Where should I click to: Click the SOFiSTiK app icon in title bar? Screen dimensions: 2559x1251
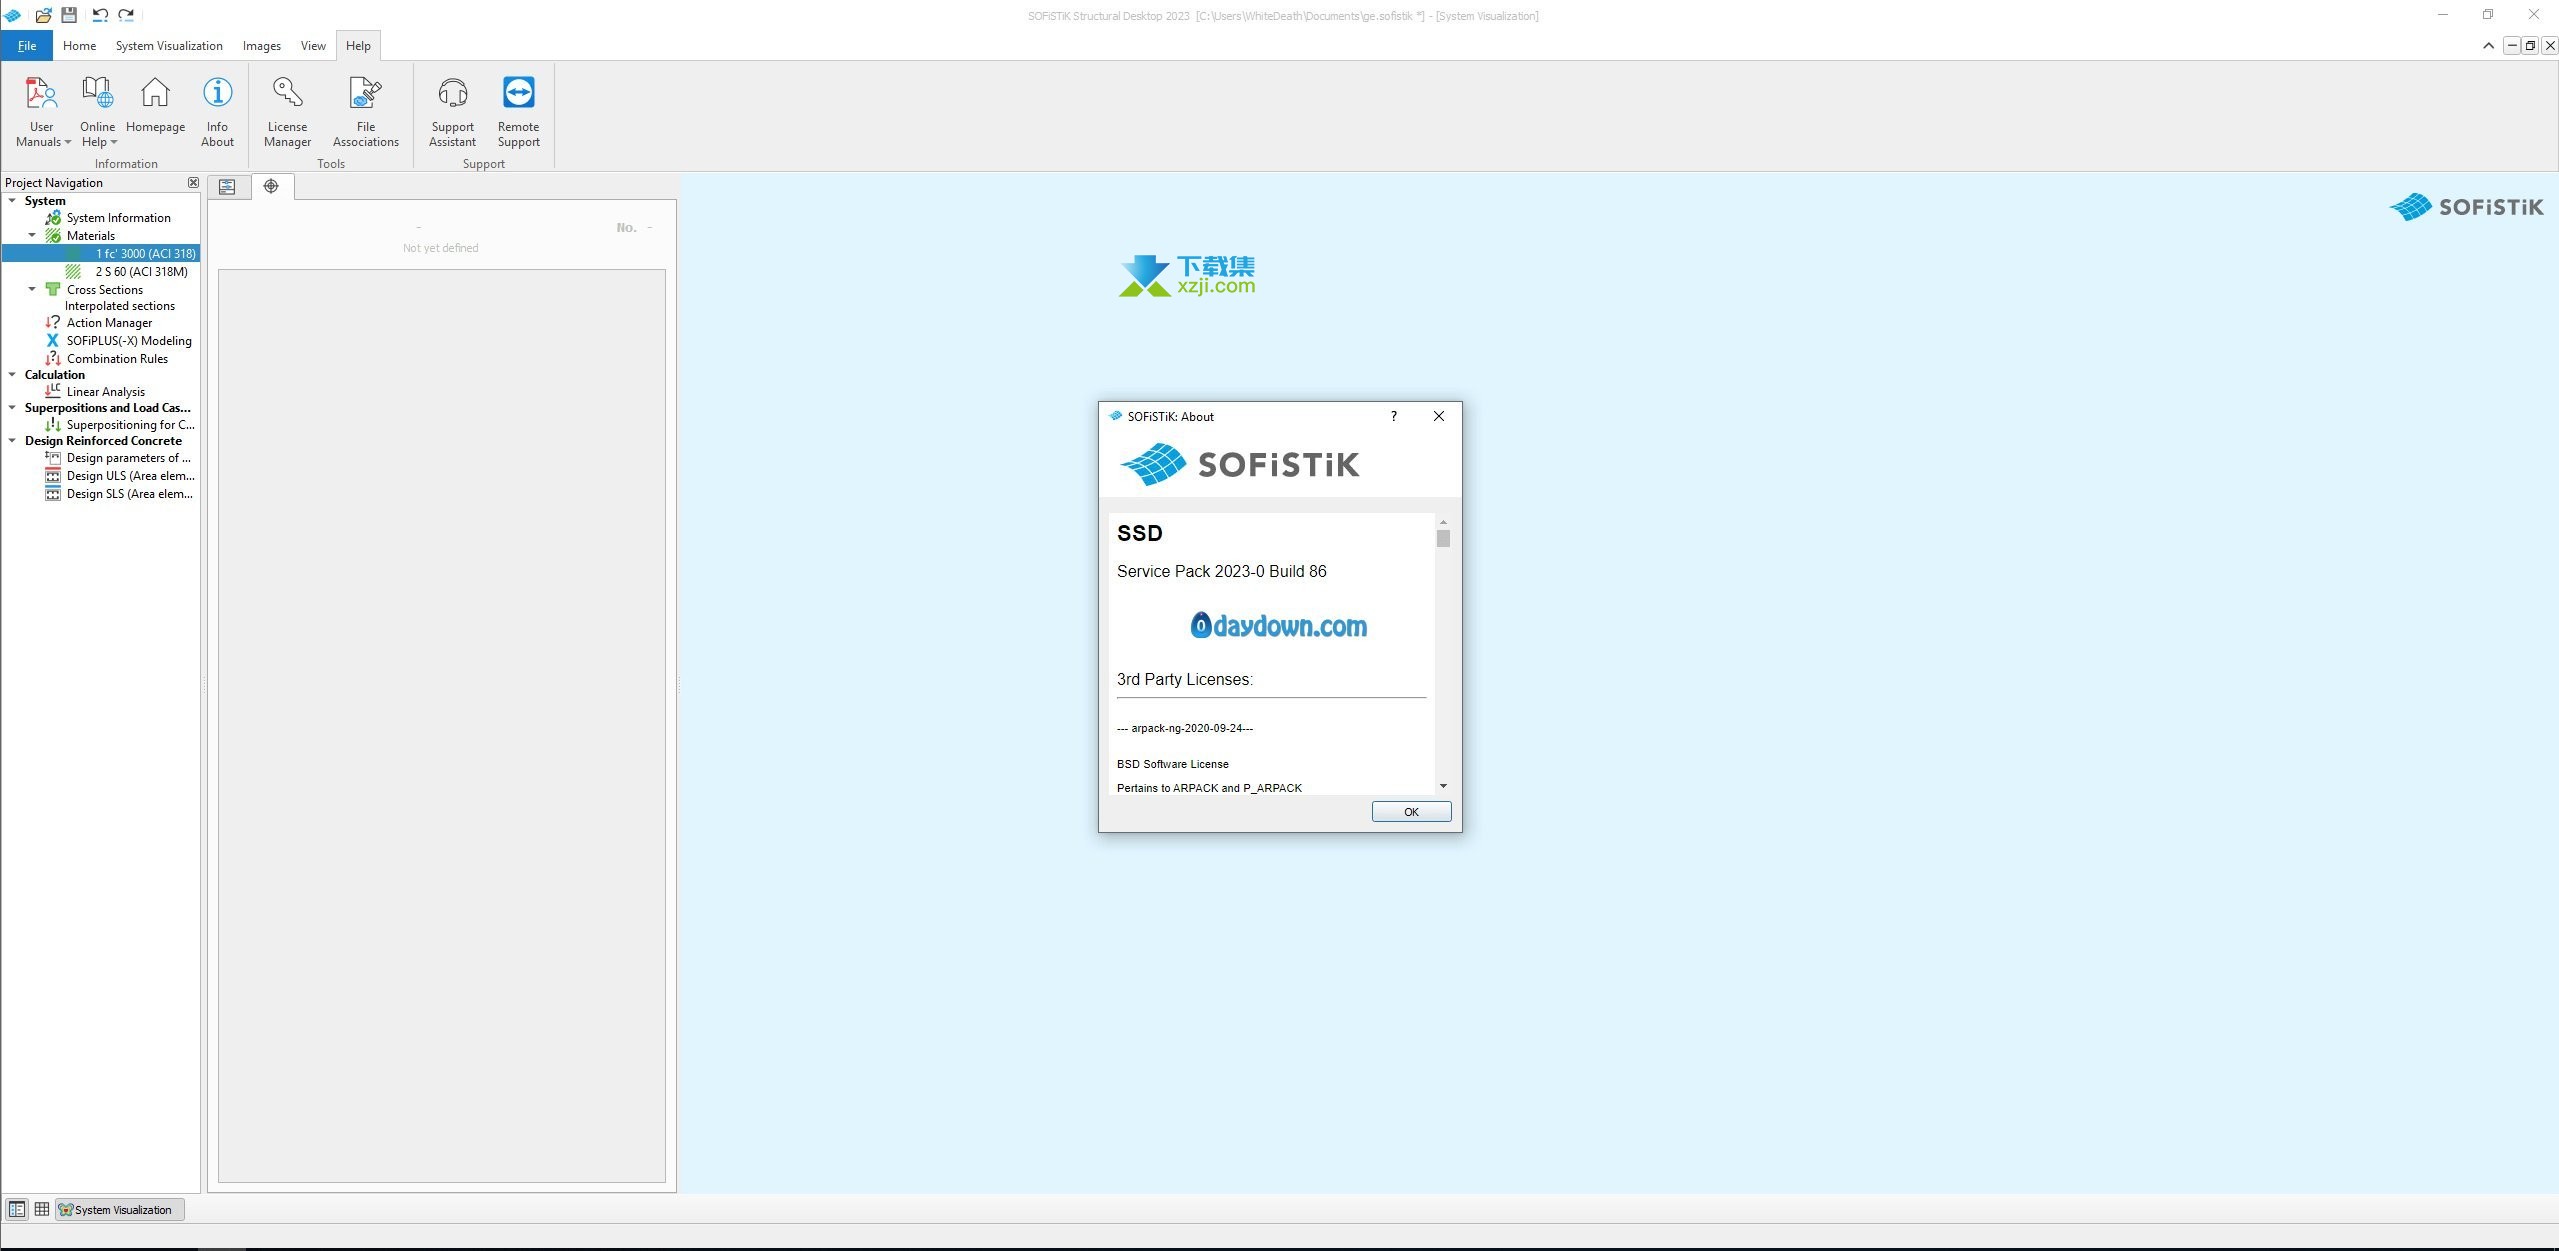[x=12, y=15]
